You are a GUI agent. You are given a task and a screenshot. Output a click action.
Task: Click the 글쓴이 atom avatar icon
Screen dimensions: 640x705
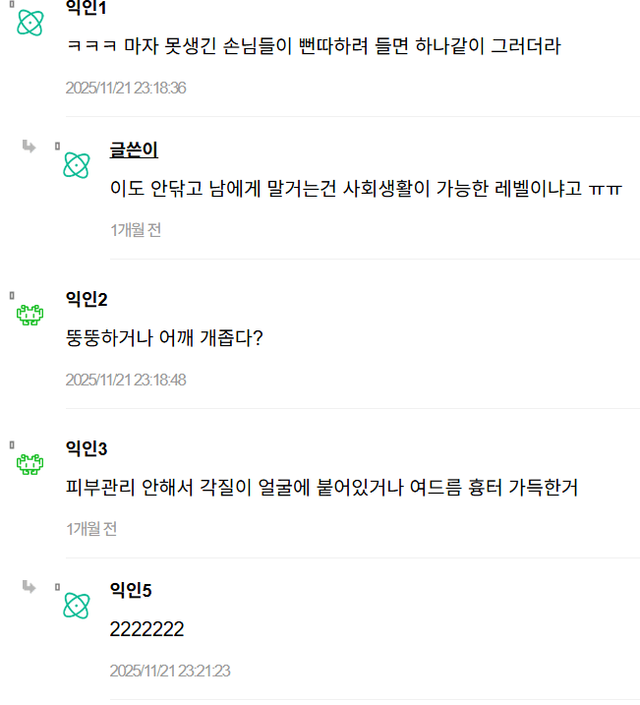[76, 165]
